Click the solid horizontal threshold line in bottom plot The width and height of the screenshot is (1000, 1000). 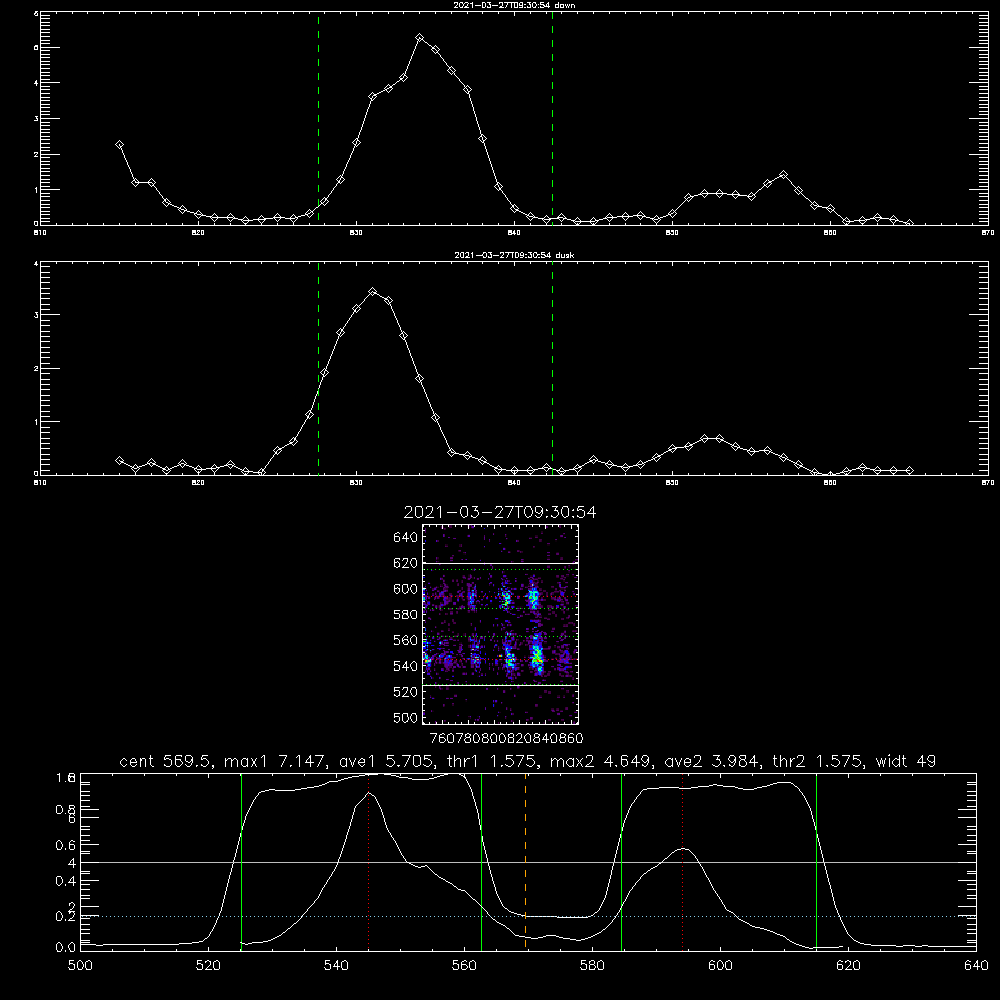[x=528, y=862]
